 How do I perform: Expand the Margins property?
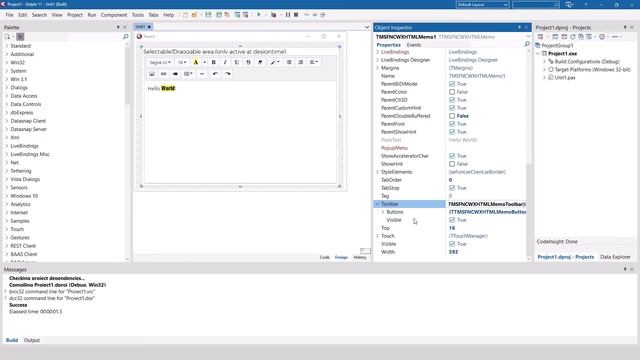377,68
